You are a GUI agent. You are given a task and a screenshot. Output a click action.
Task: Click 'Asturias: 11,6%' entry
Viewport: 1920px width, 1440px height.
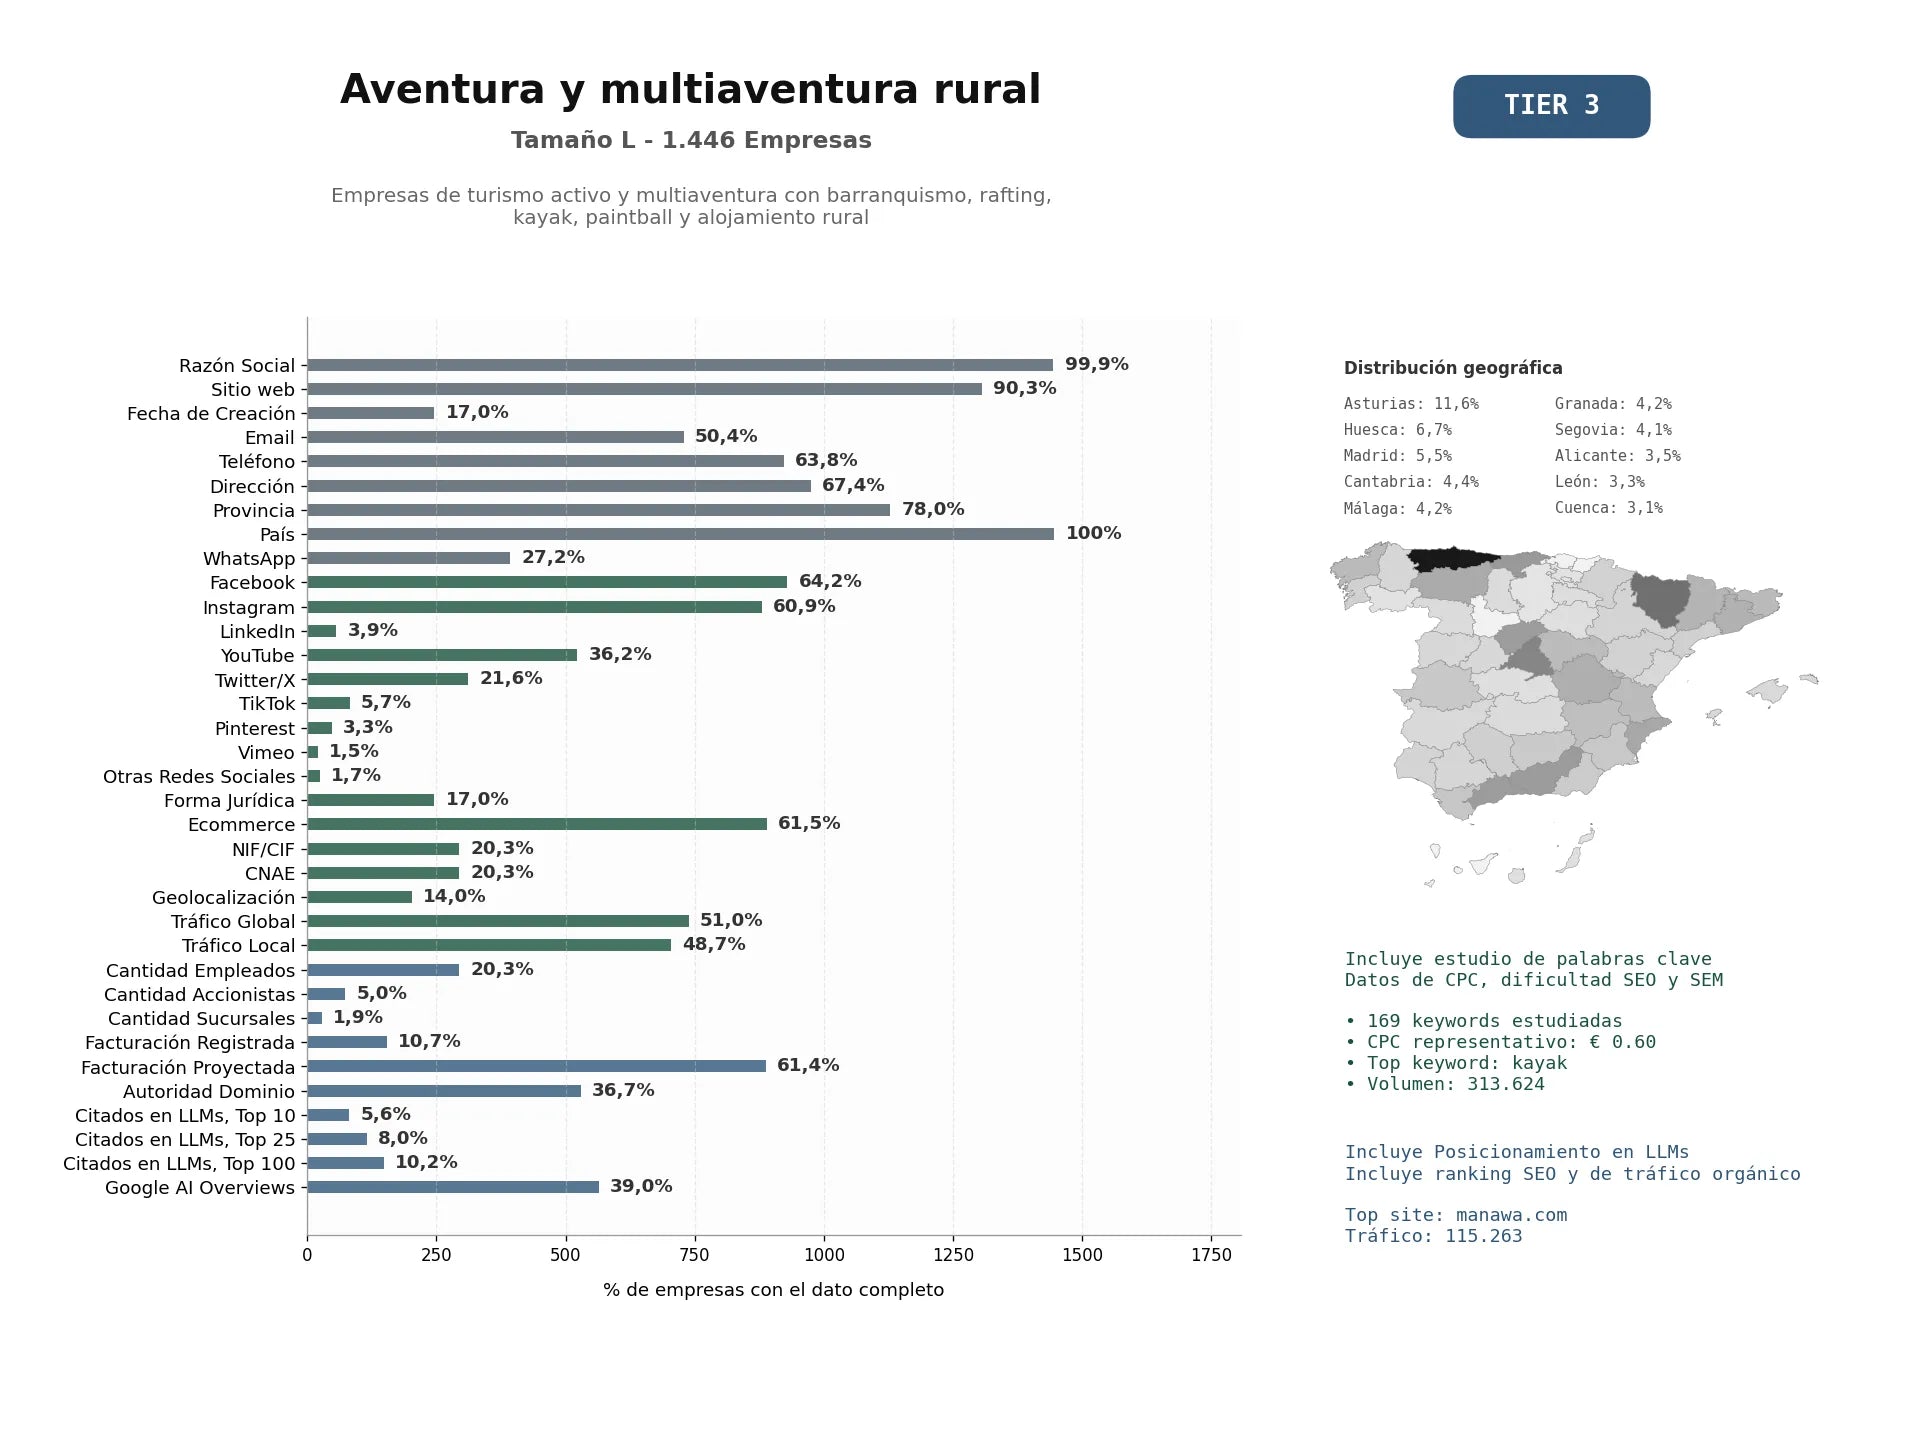pos(1411,404)
